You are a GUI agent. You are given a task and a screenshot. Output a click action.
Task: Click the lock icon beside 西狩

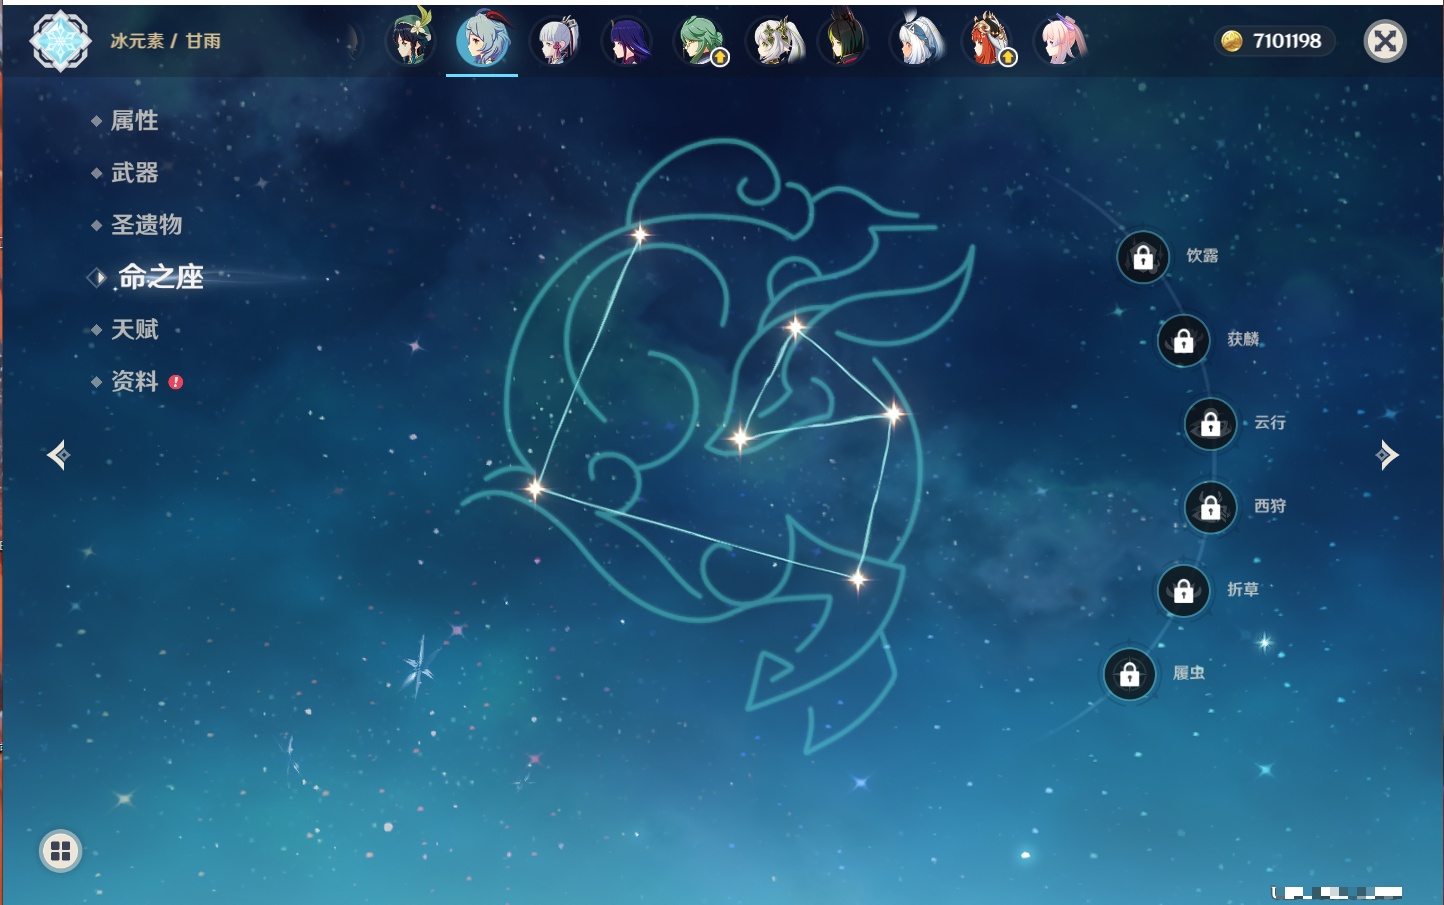pyautogui.click(x=1211, y=508)
